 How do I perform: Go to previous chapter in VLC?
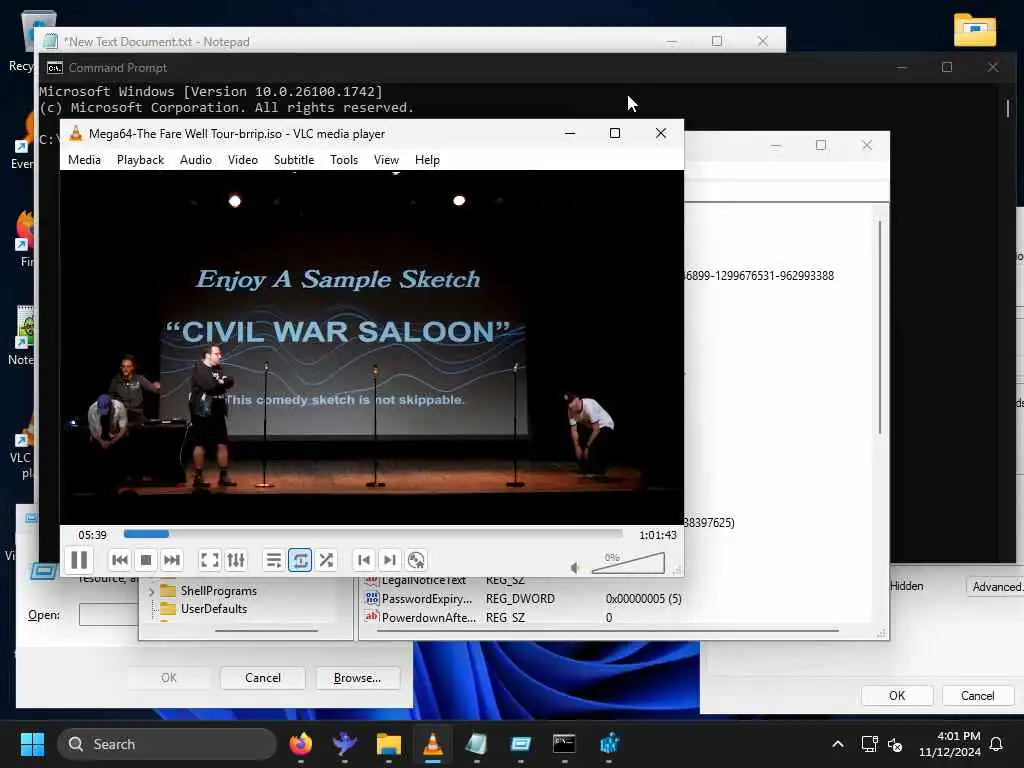tap(364, 560)
